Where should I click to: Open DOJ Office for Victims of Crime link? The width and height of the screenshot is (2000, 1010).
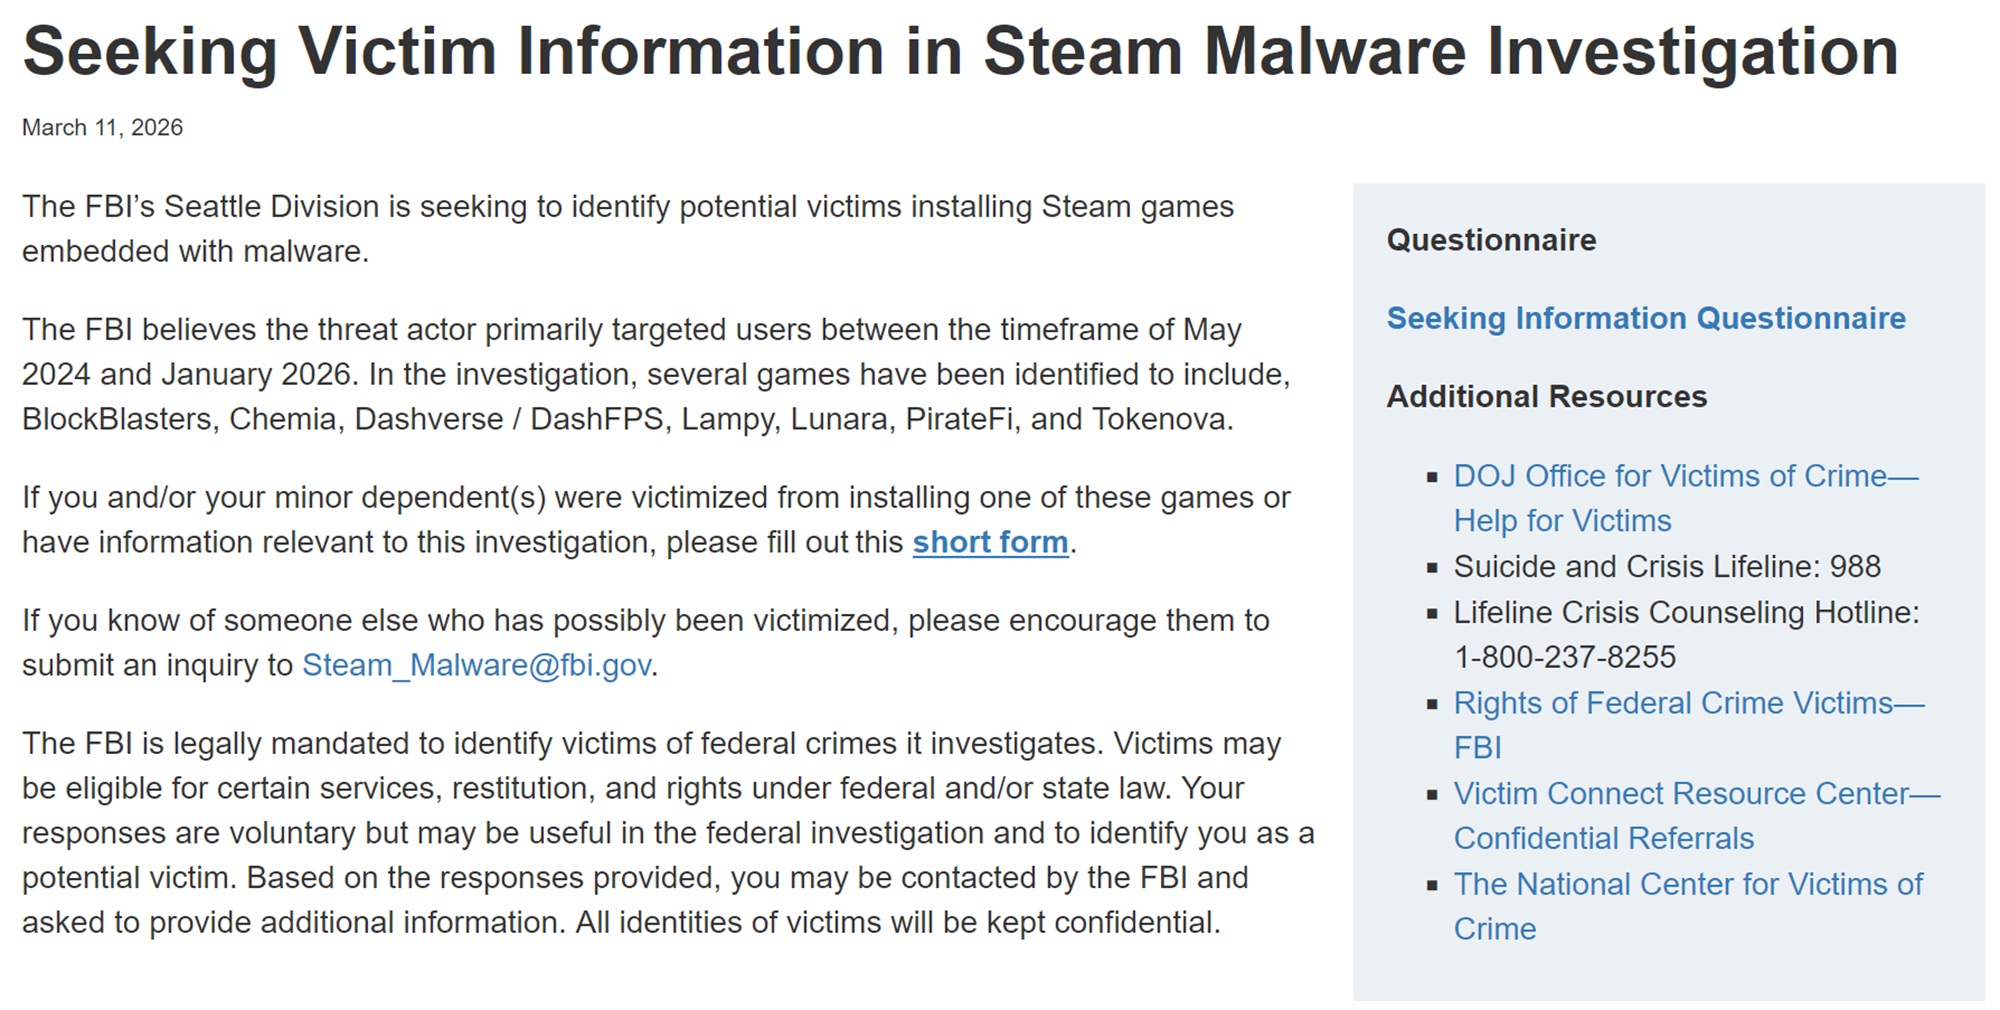click(x=1685, y=477)
